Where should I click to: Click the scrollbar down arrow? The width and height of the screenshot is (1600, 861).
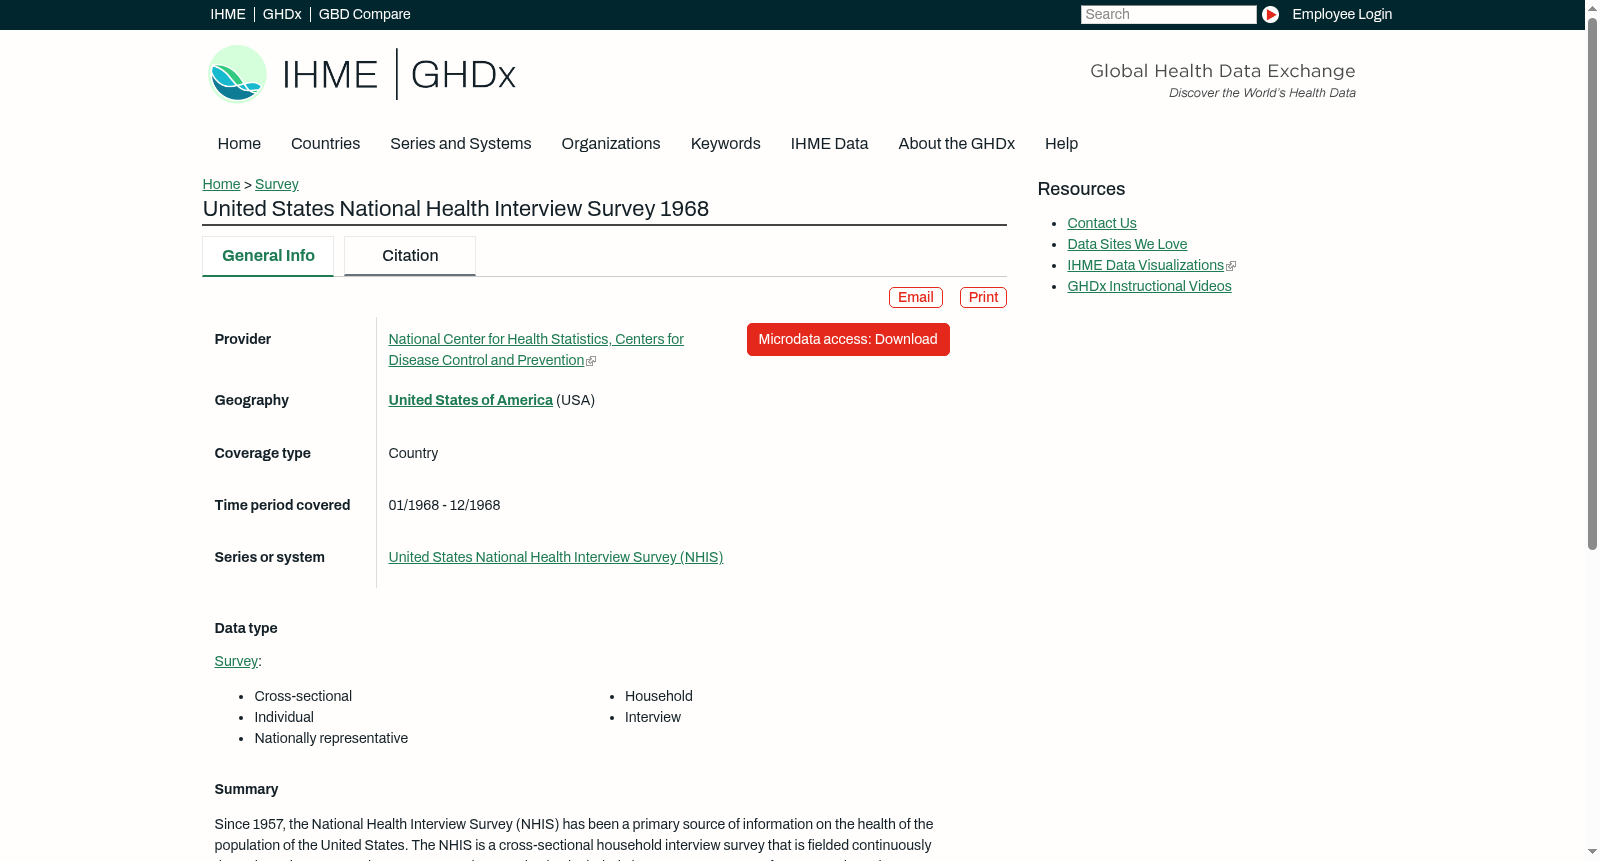point(1592,853)
